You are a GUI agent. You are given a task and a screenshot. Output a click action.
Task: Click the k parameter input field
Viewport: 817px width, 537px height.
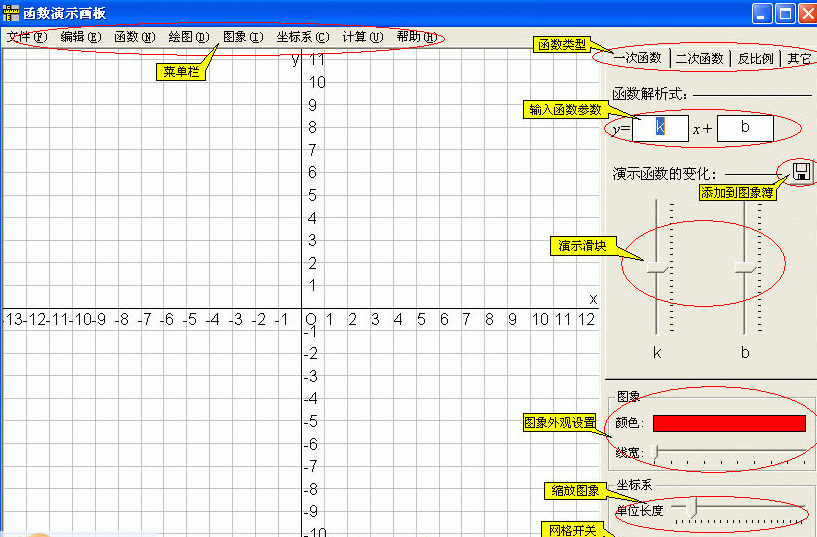(x=660, y=128)
